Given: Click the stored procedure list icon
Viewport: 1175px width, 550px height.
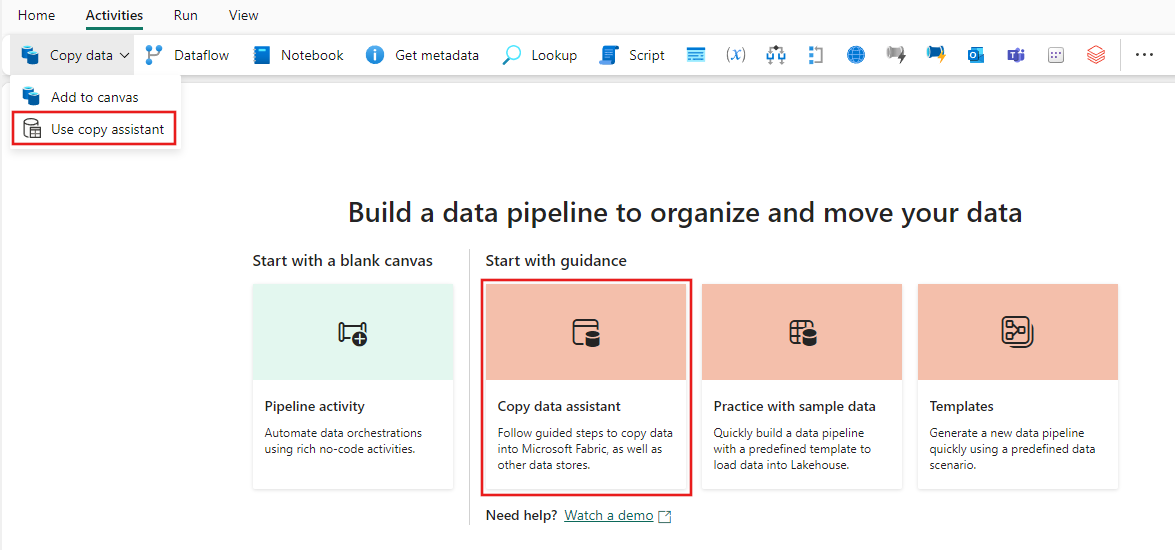Looking at the screenshot, I should click(696, 55).
